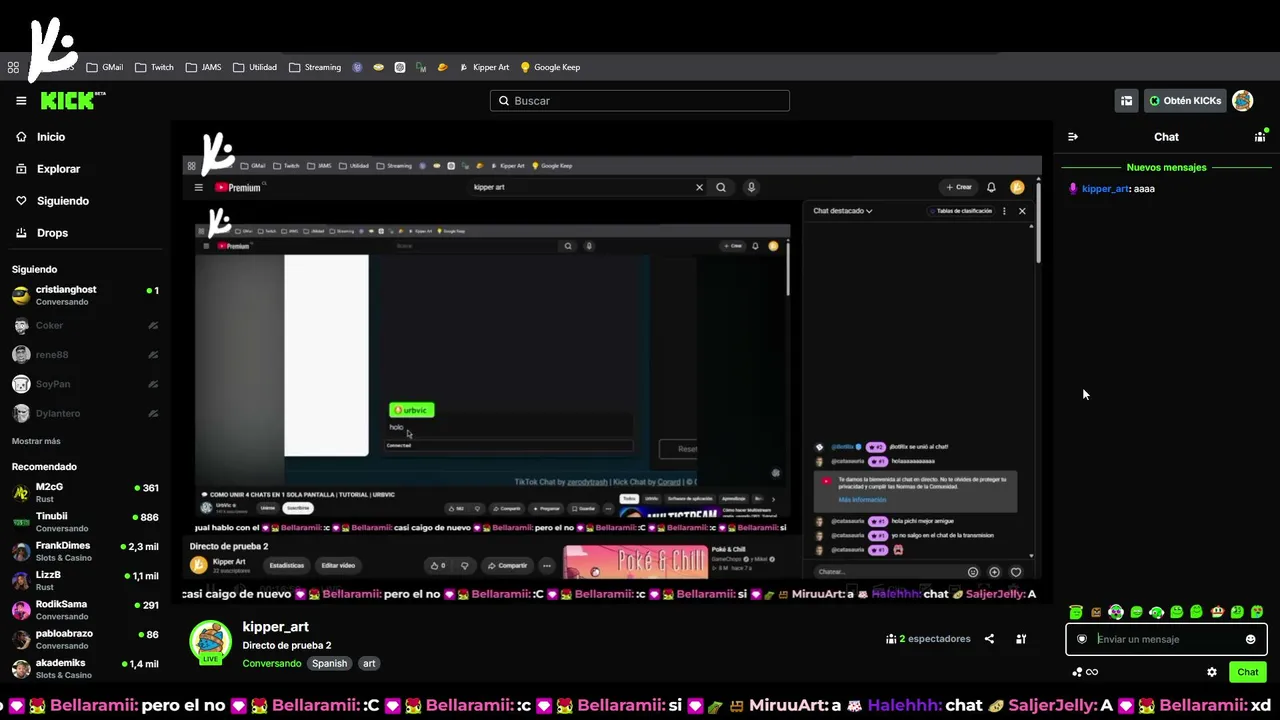This screenshot has width=1280, height=720.
Task: Collapse the chat panel using the arrow icon
Action: click(1073, 137)
